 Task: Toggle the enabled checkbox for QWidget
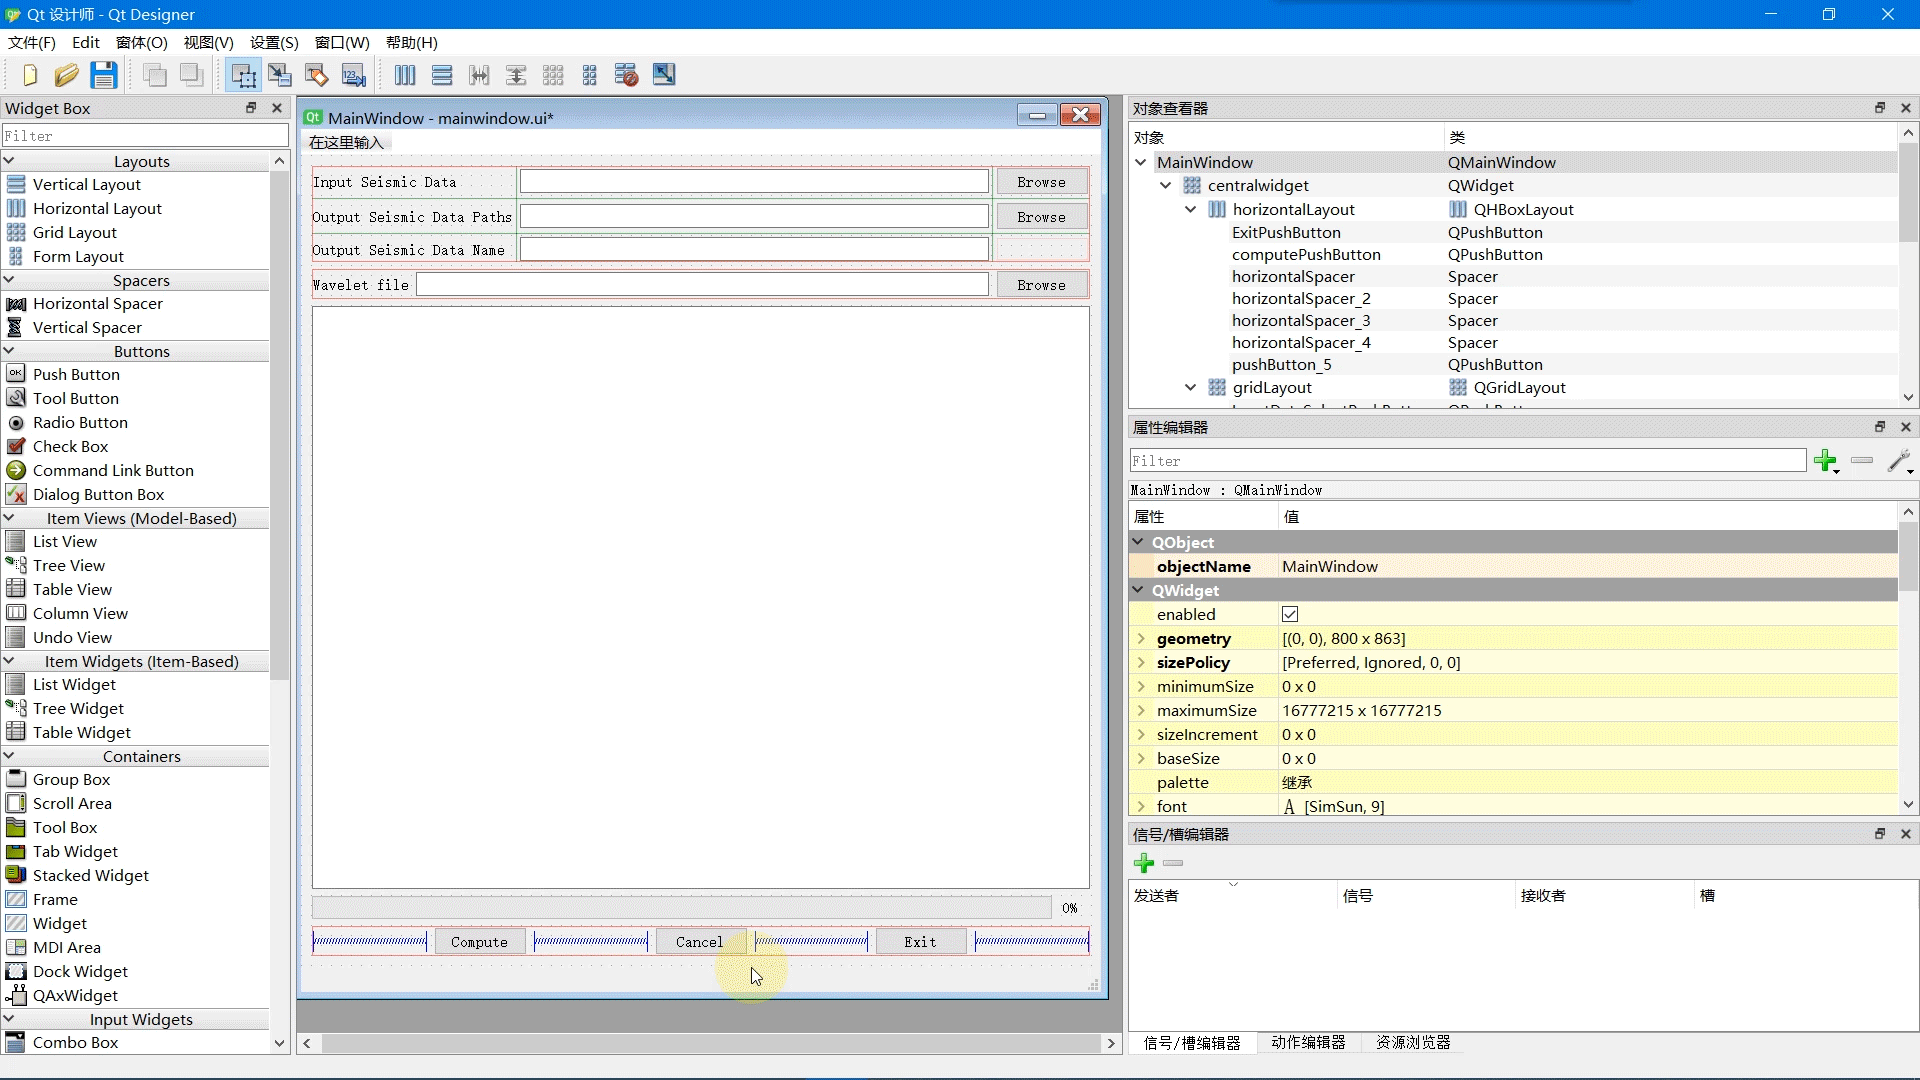1291,615
